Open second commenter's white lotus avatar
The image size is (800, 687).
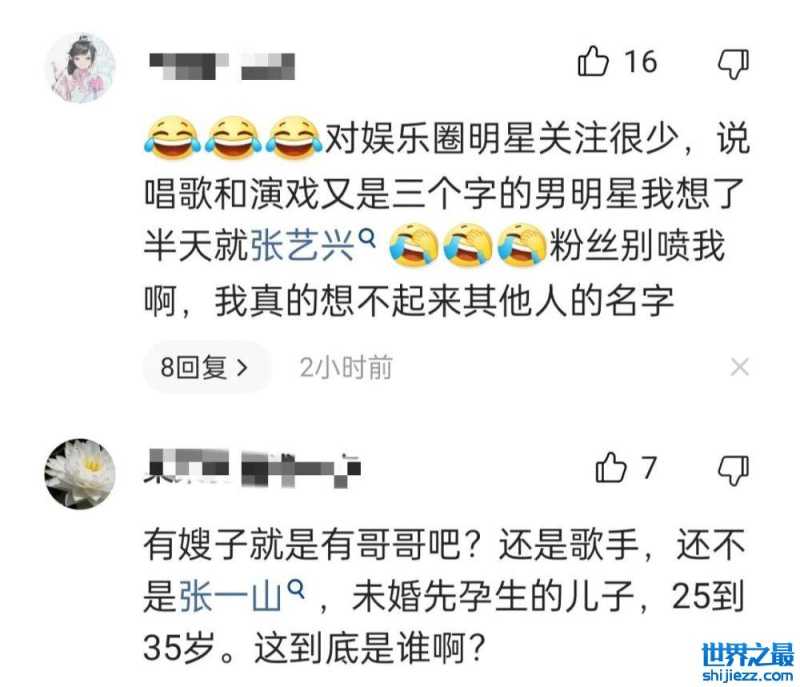pyautogui.click(x=81, y=474)
